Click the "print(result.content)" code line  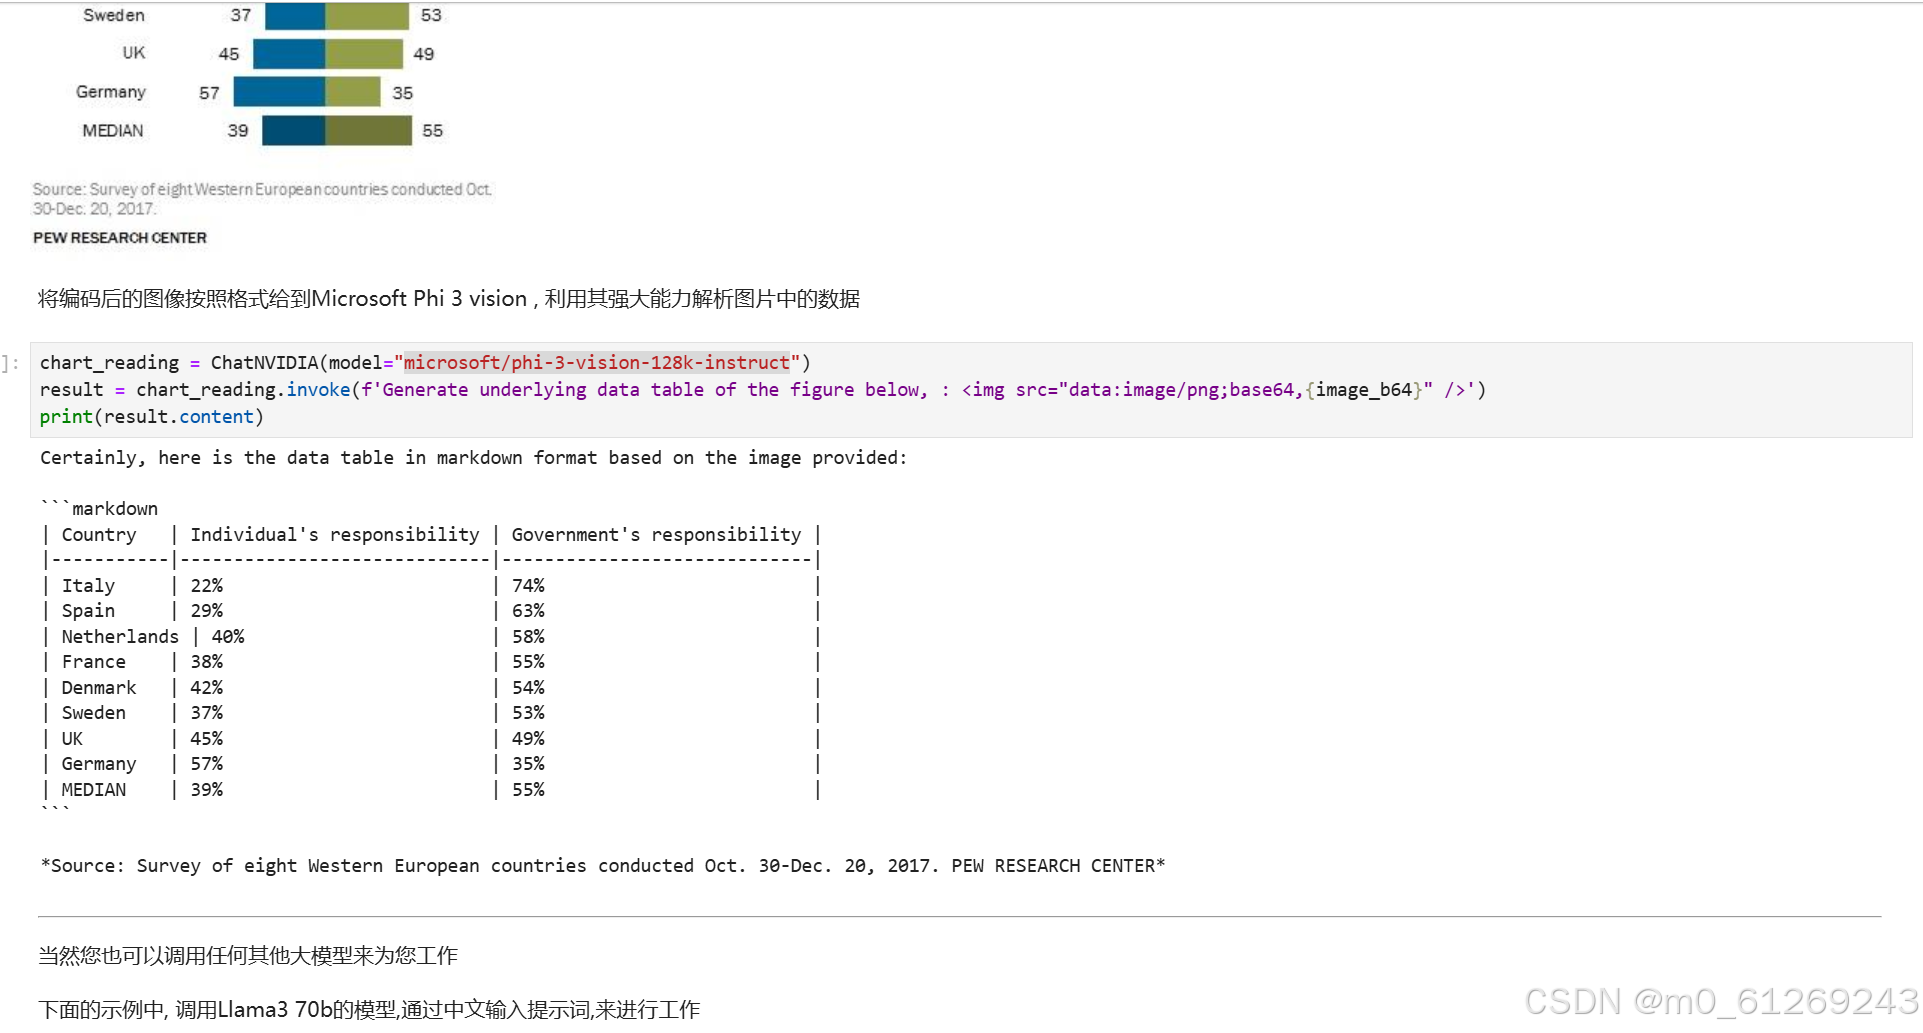click(152, 417)
